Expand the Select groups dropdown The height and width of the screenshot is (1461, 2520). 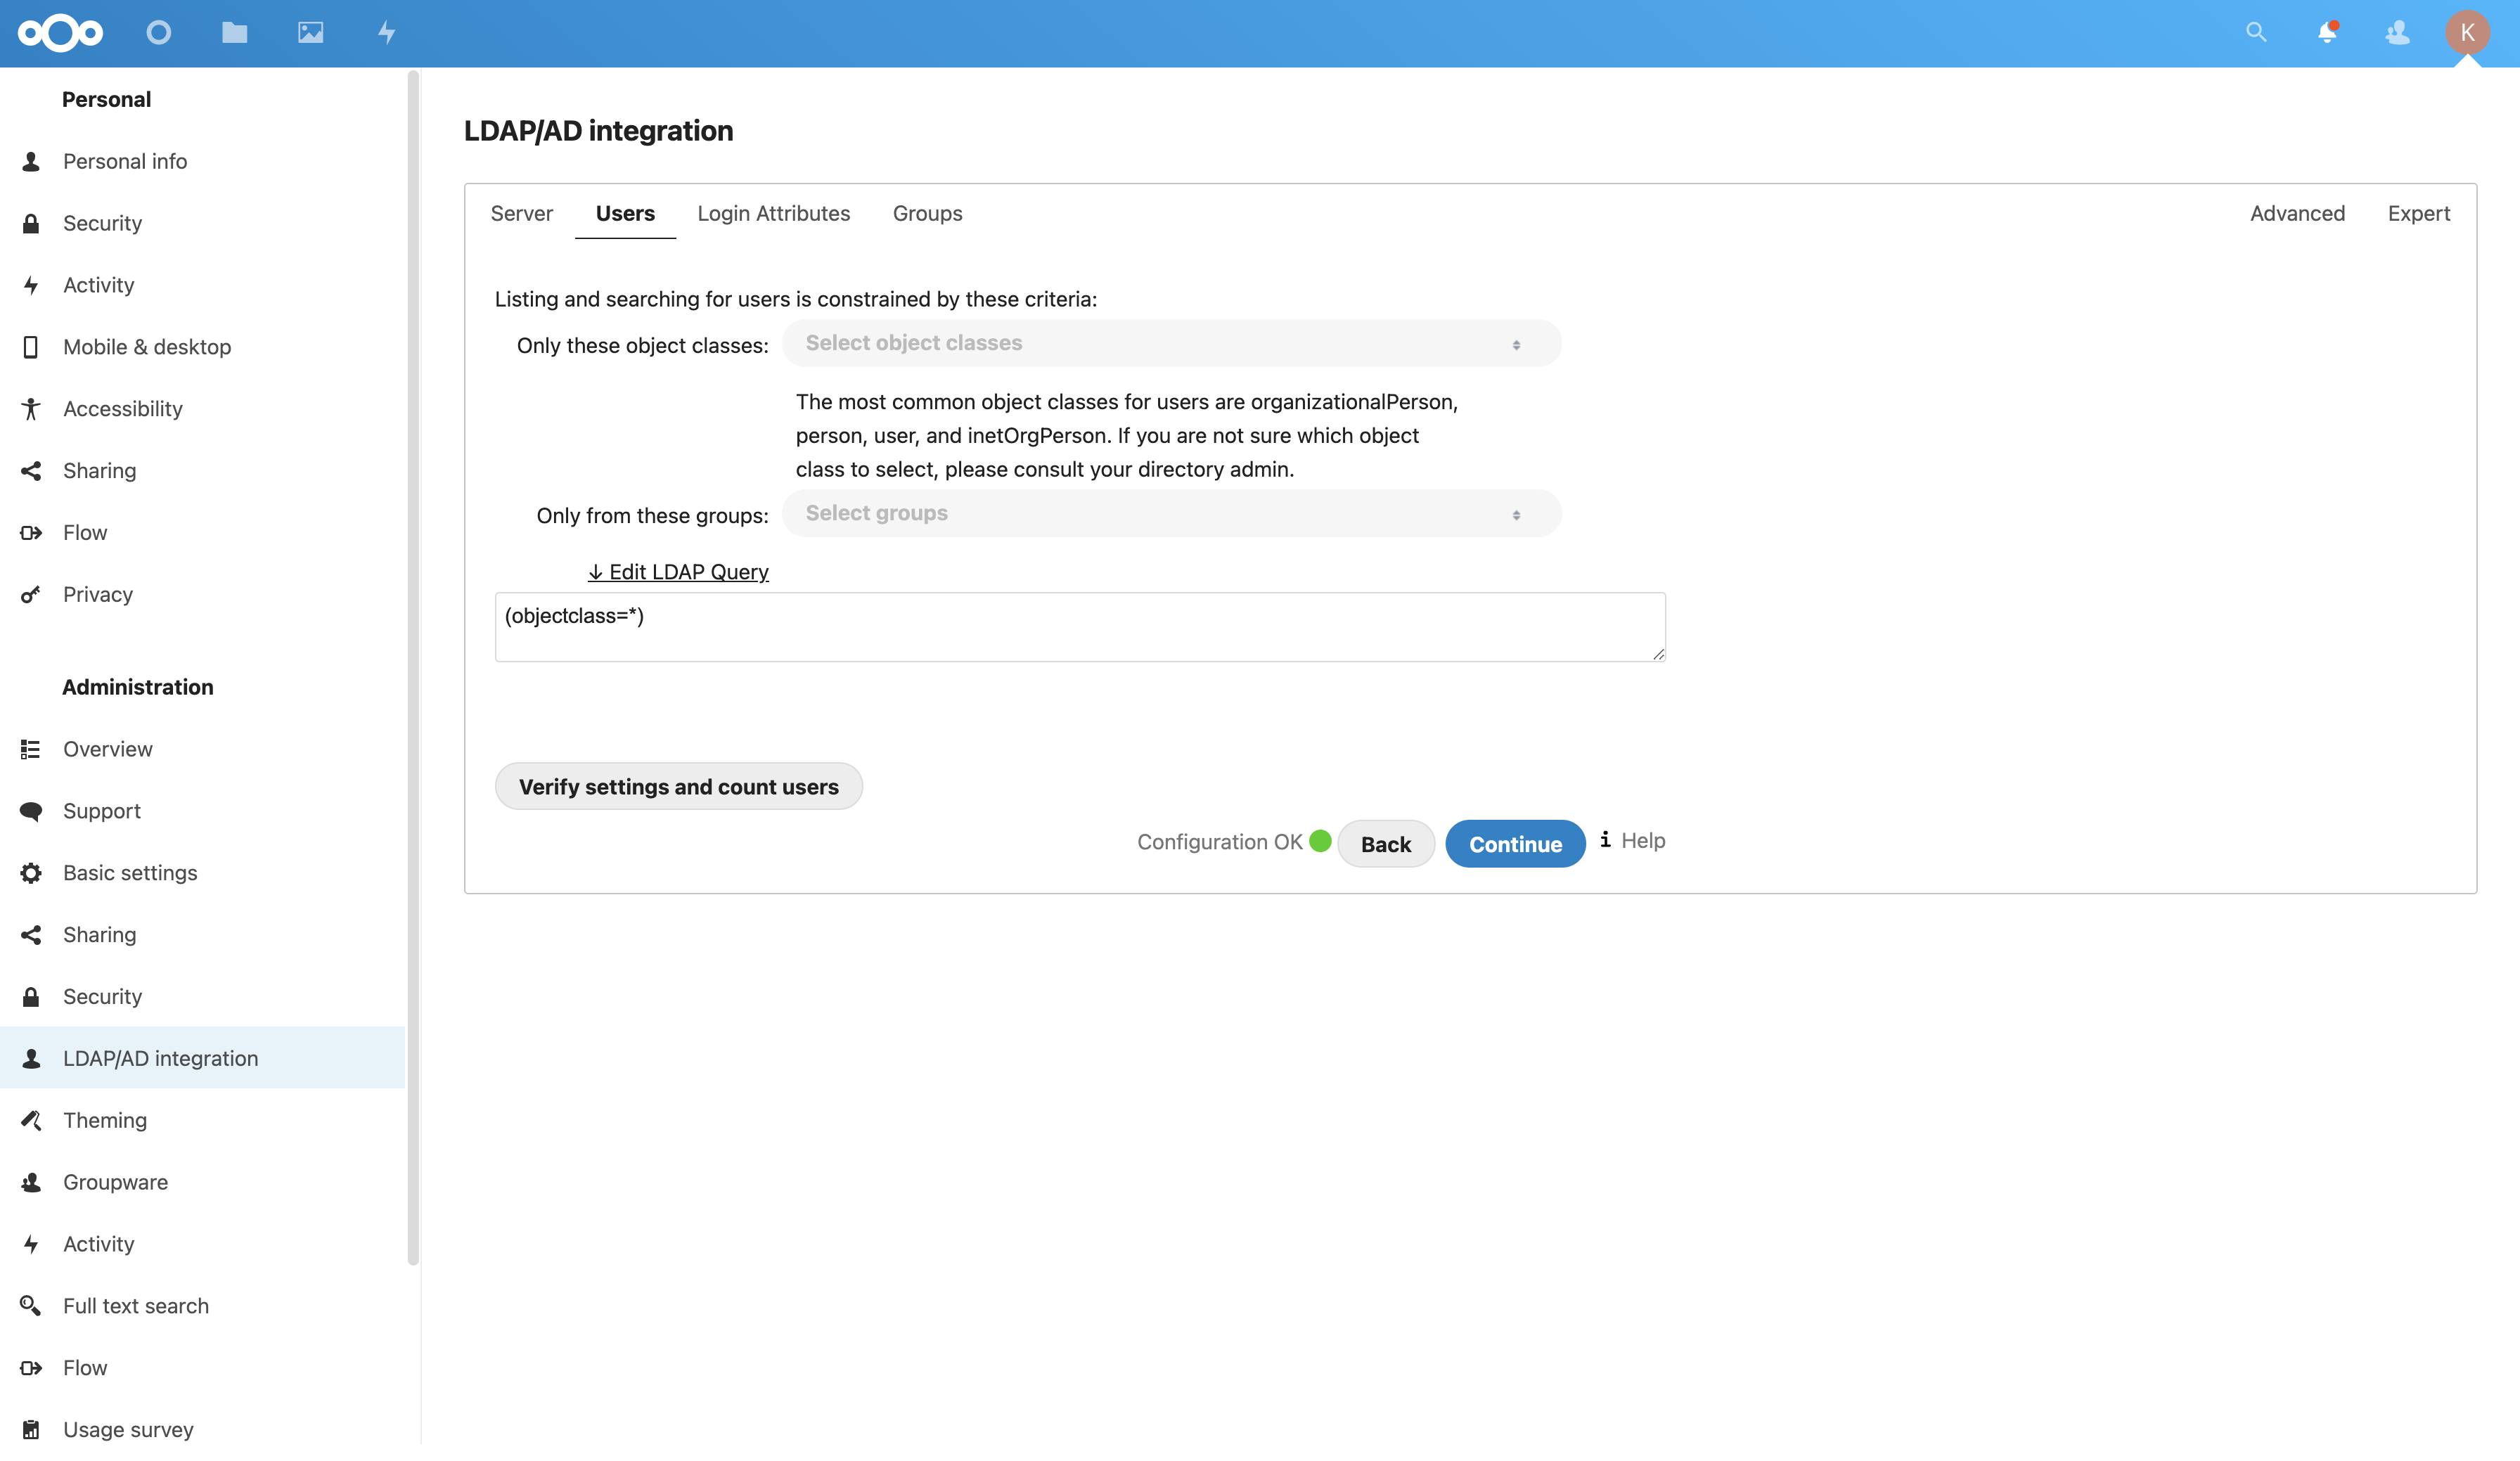[x=1170, y=513]
